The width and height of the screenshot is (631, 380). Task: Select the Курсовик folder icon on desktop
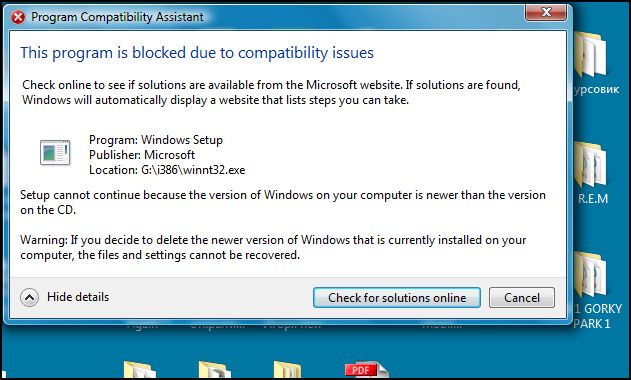(x=590, y=54)
